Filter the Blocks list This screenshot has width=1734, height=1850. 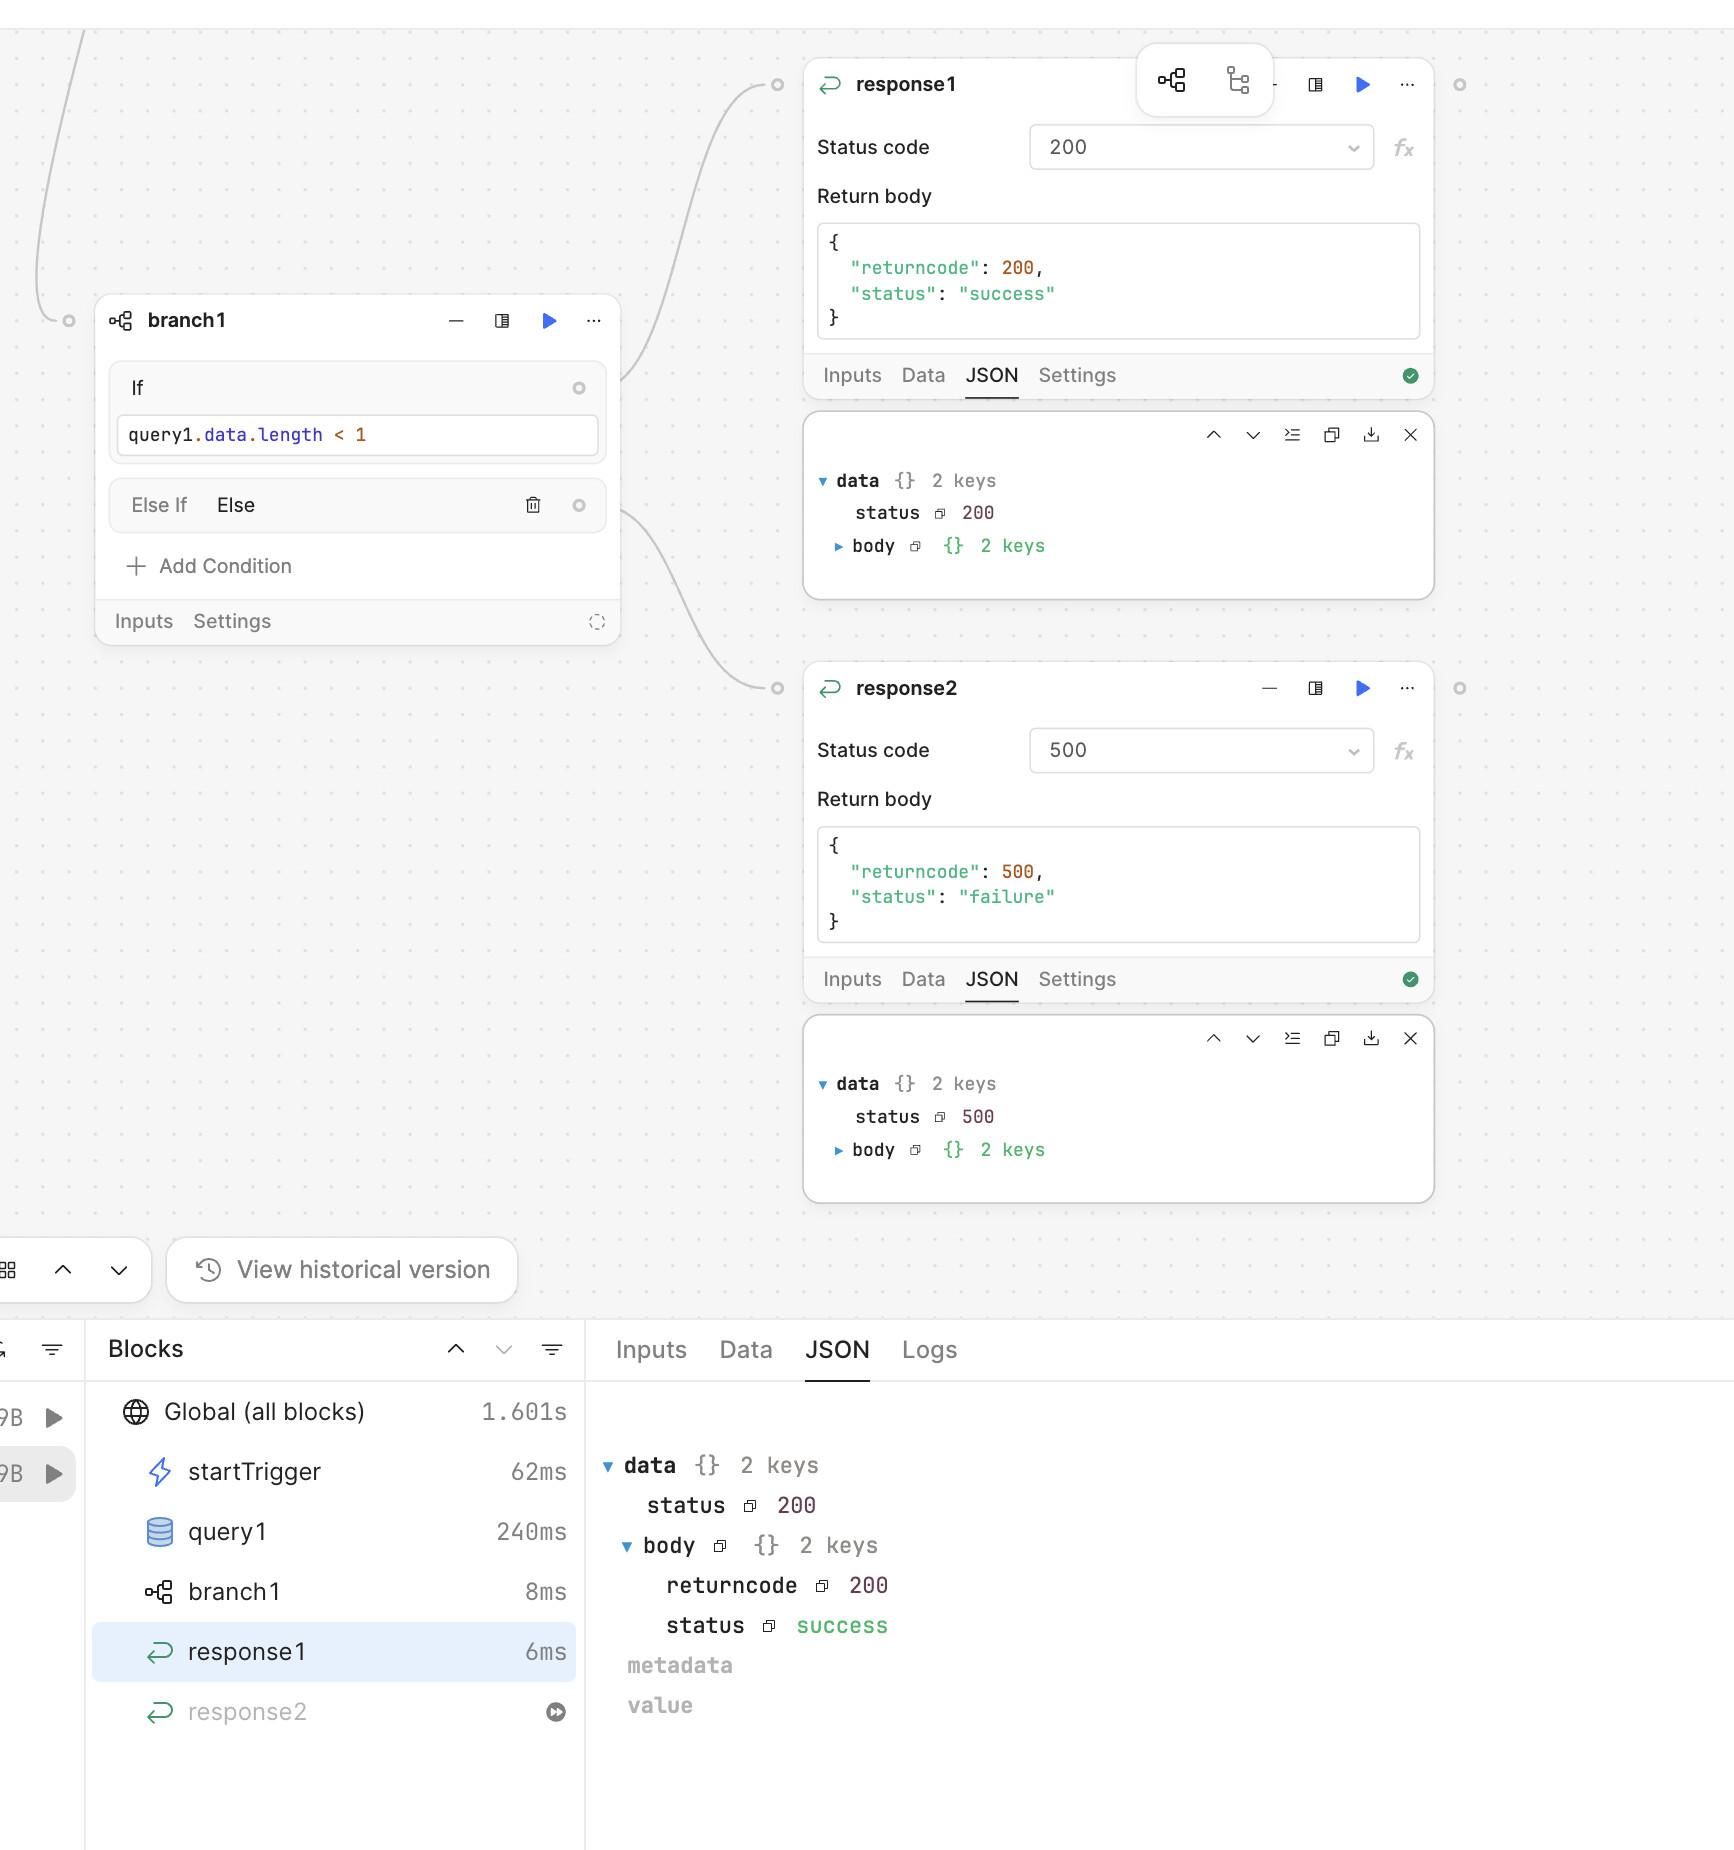click(551, 1349)
